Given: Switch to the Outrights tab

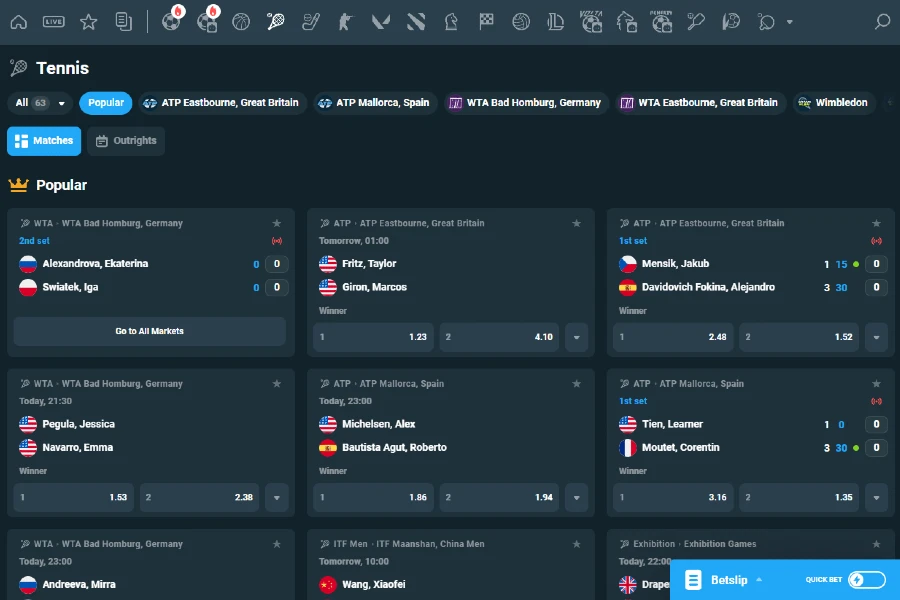Looking at the screenshot, I should [x=125, y=141].
